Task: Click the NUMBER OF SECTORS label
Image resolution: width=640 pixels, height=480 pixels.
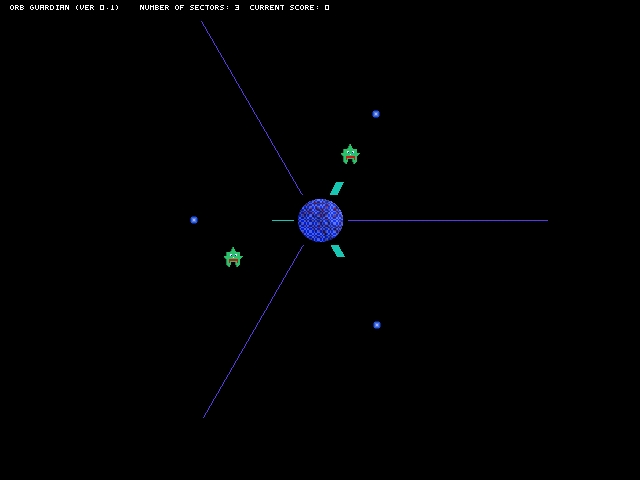Action: 184,7
